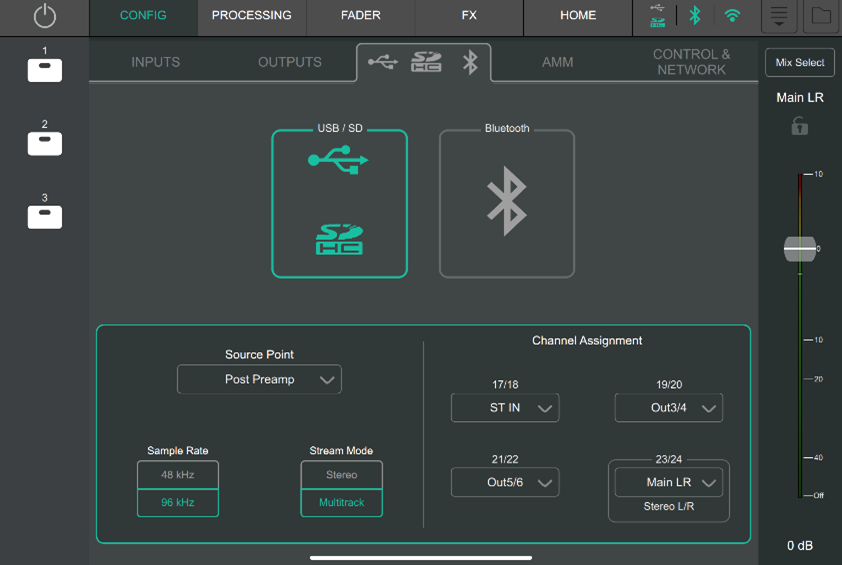Image resolution: width=842 pixels, height=565 pixels.
Task: Open the 17/18 ST IN dropdown
Action: [505, 408]
